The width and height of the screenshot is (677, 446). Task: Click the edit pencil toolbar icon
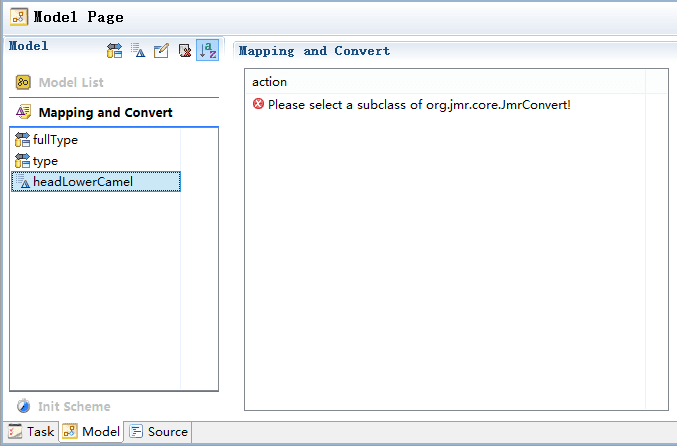click(161, 51)
